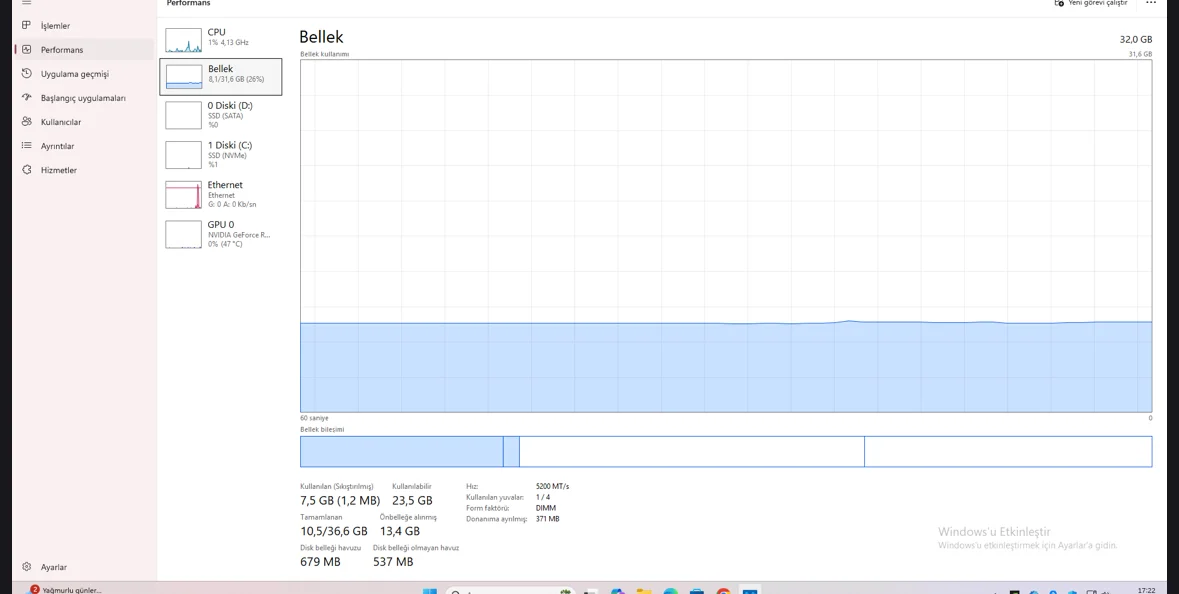Click the Tamamlanan label

pos(321,517)
